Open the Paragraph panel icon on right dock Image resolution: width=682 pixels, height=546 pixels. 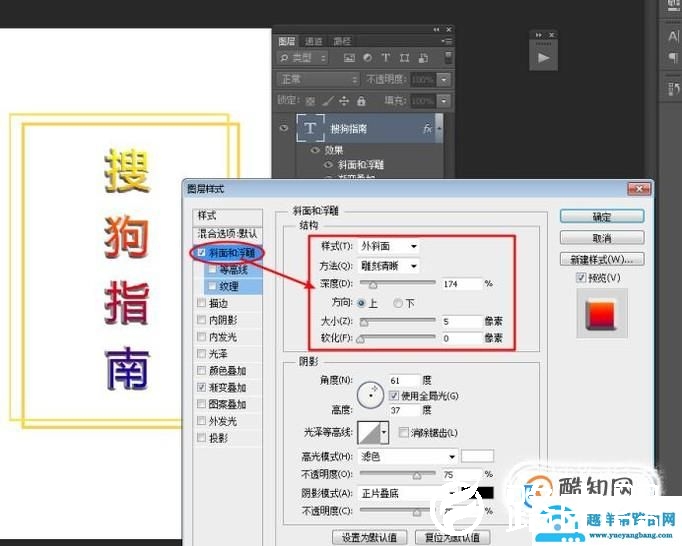coord(673,57)
